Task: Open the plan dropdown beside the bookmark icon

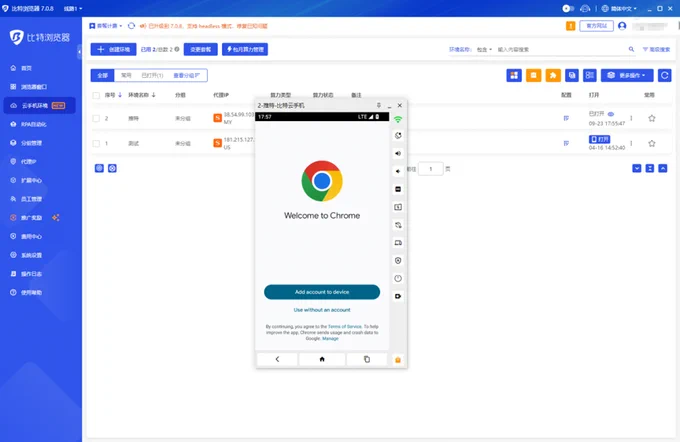Action: [106, 26]
